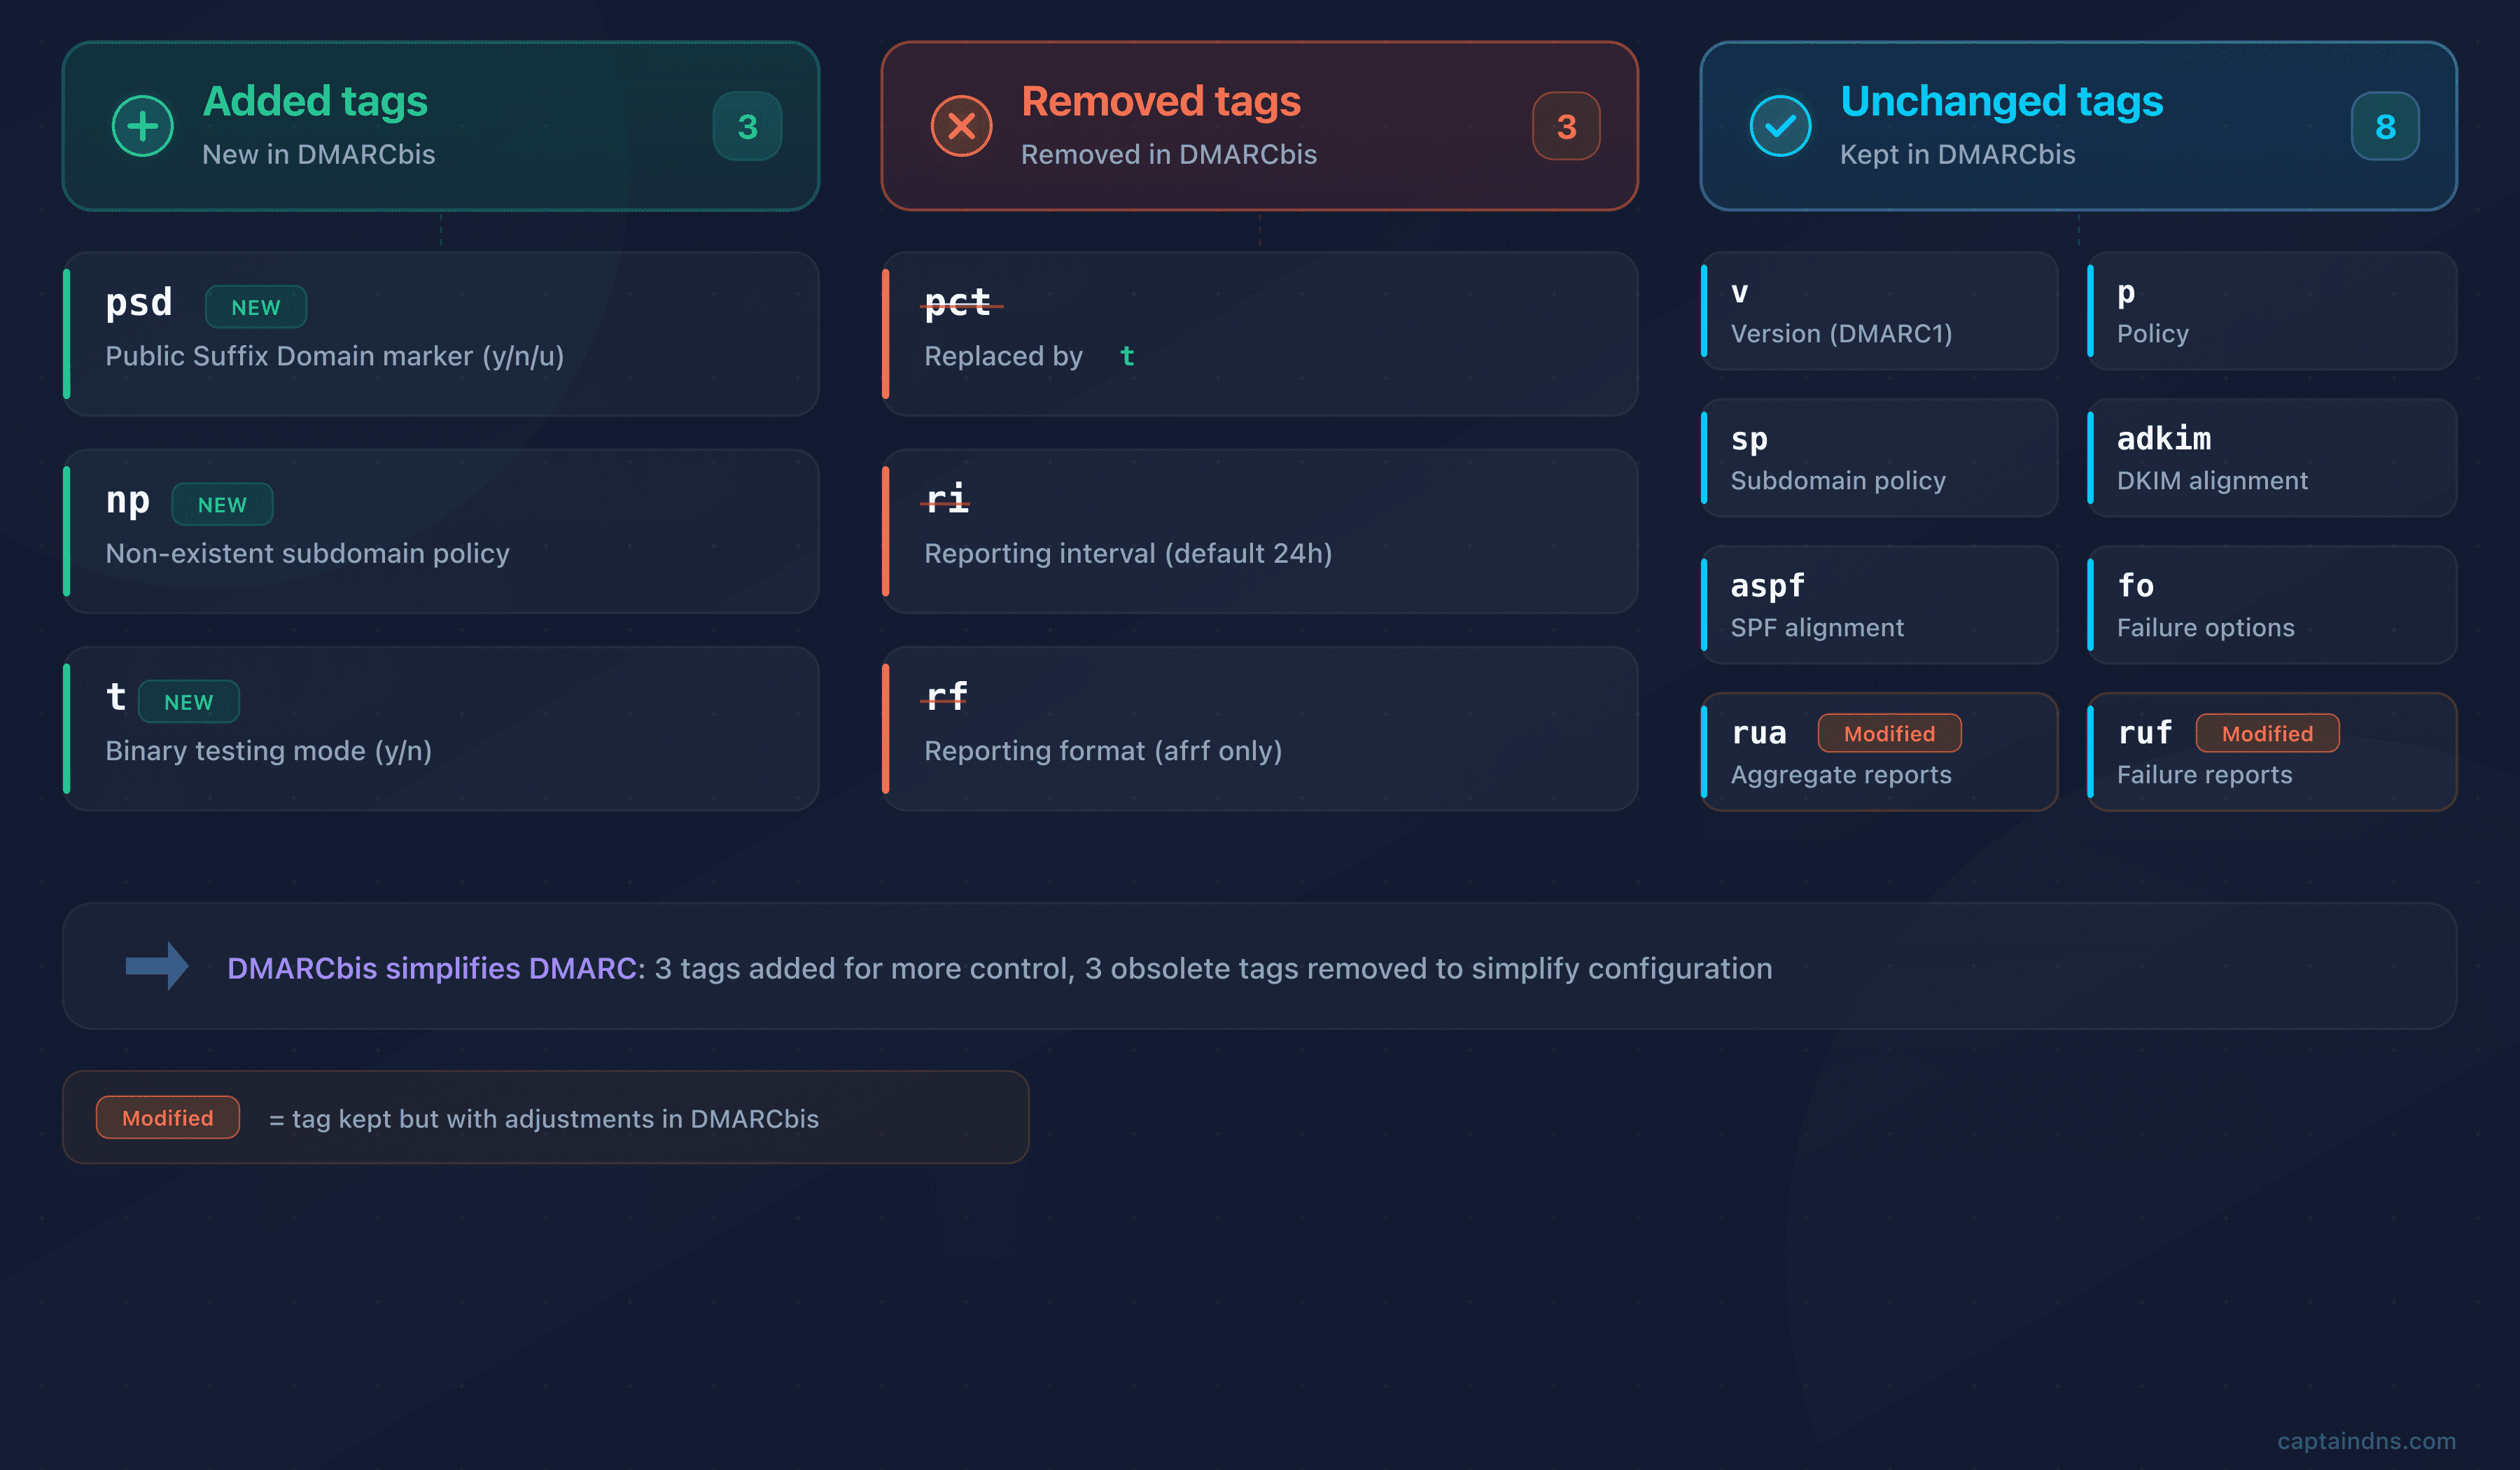The image size is (2520, 1470).
Task: Click the green t link after 'Replaced by'
Action: pyautogui.click(x=1127, y=356)
